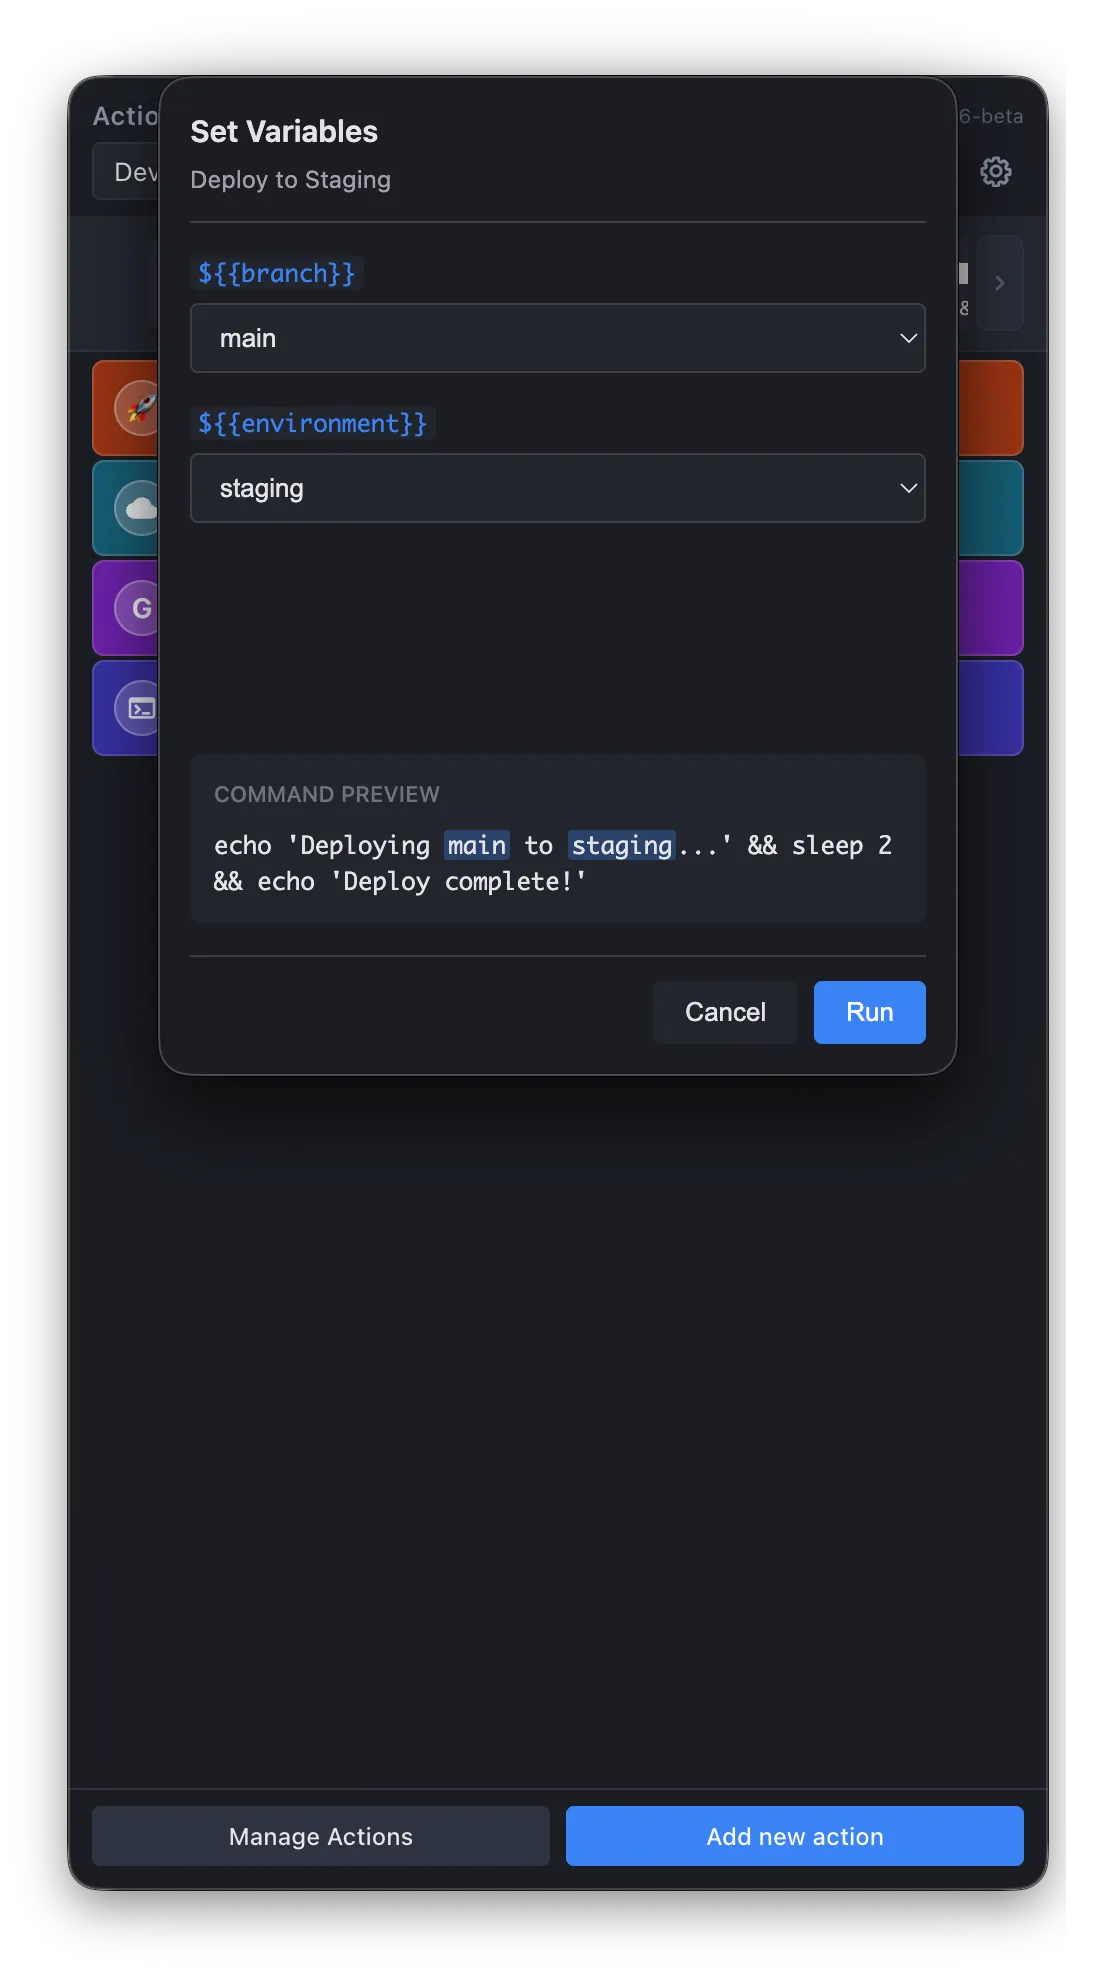This screenshot has width=1116, height=1974.
Task: Click the rocket icon on orange action card
Action: (138, 408)
